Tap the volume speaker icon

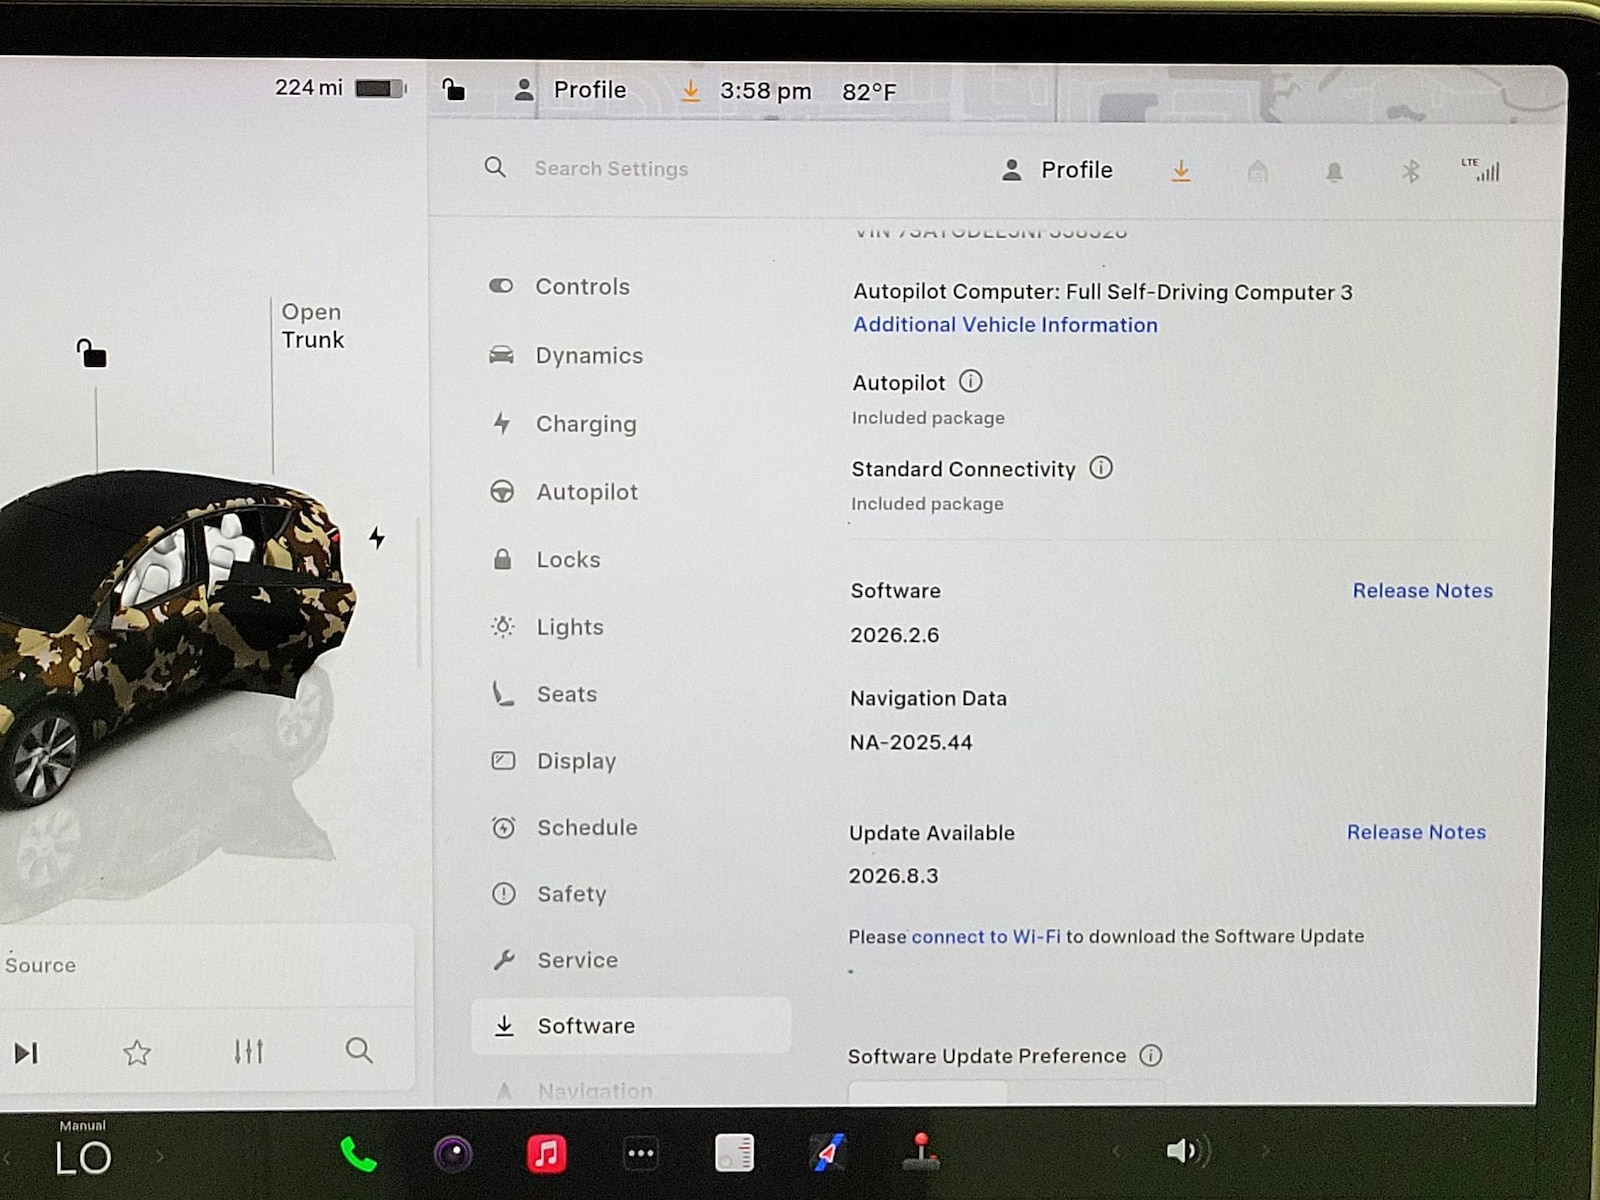(1188, 1151)
